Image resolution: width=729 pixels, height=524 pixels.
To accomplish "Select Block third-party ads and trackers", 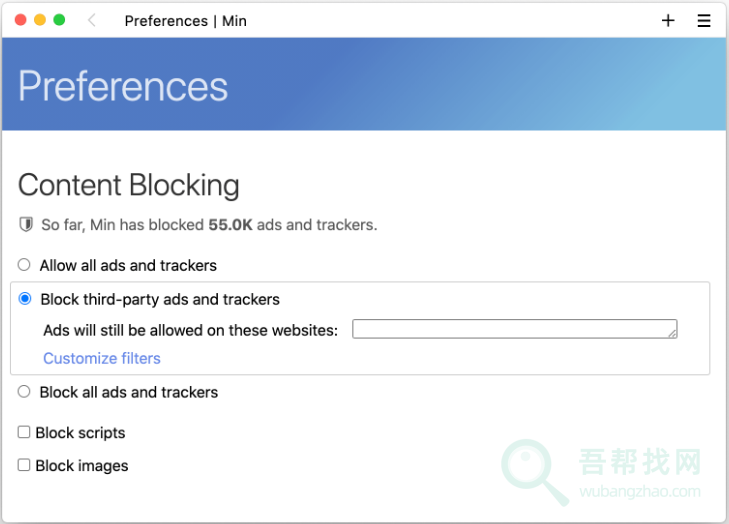I will point(25,299).
